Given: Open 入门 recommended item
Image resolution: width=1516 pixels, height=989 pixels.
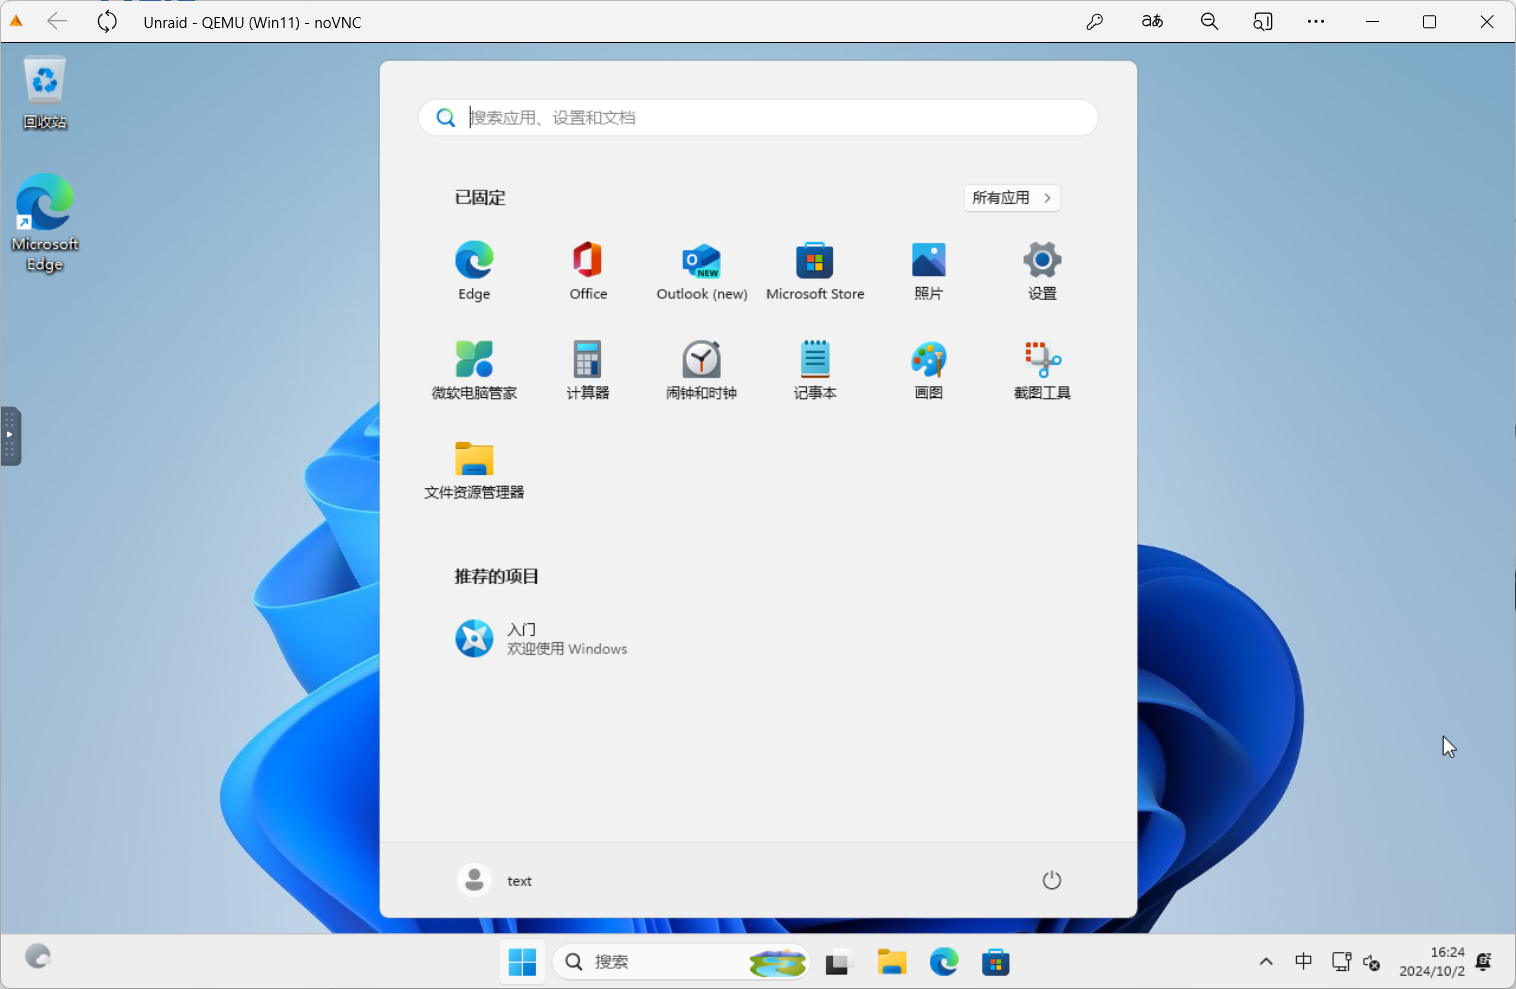Looking at the screenshot, I should pyautogui.click(x=541, y=638).
